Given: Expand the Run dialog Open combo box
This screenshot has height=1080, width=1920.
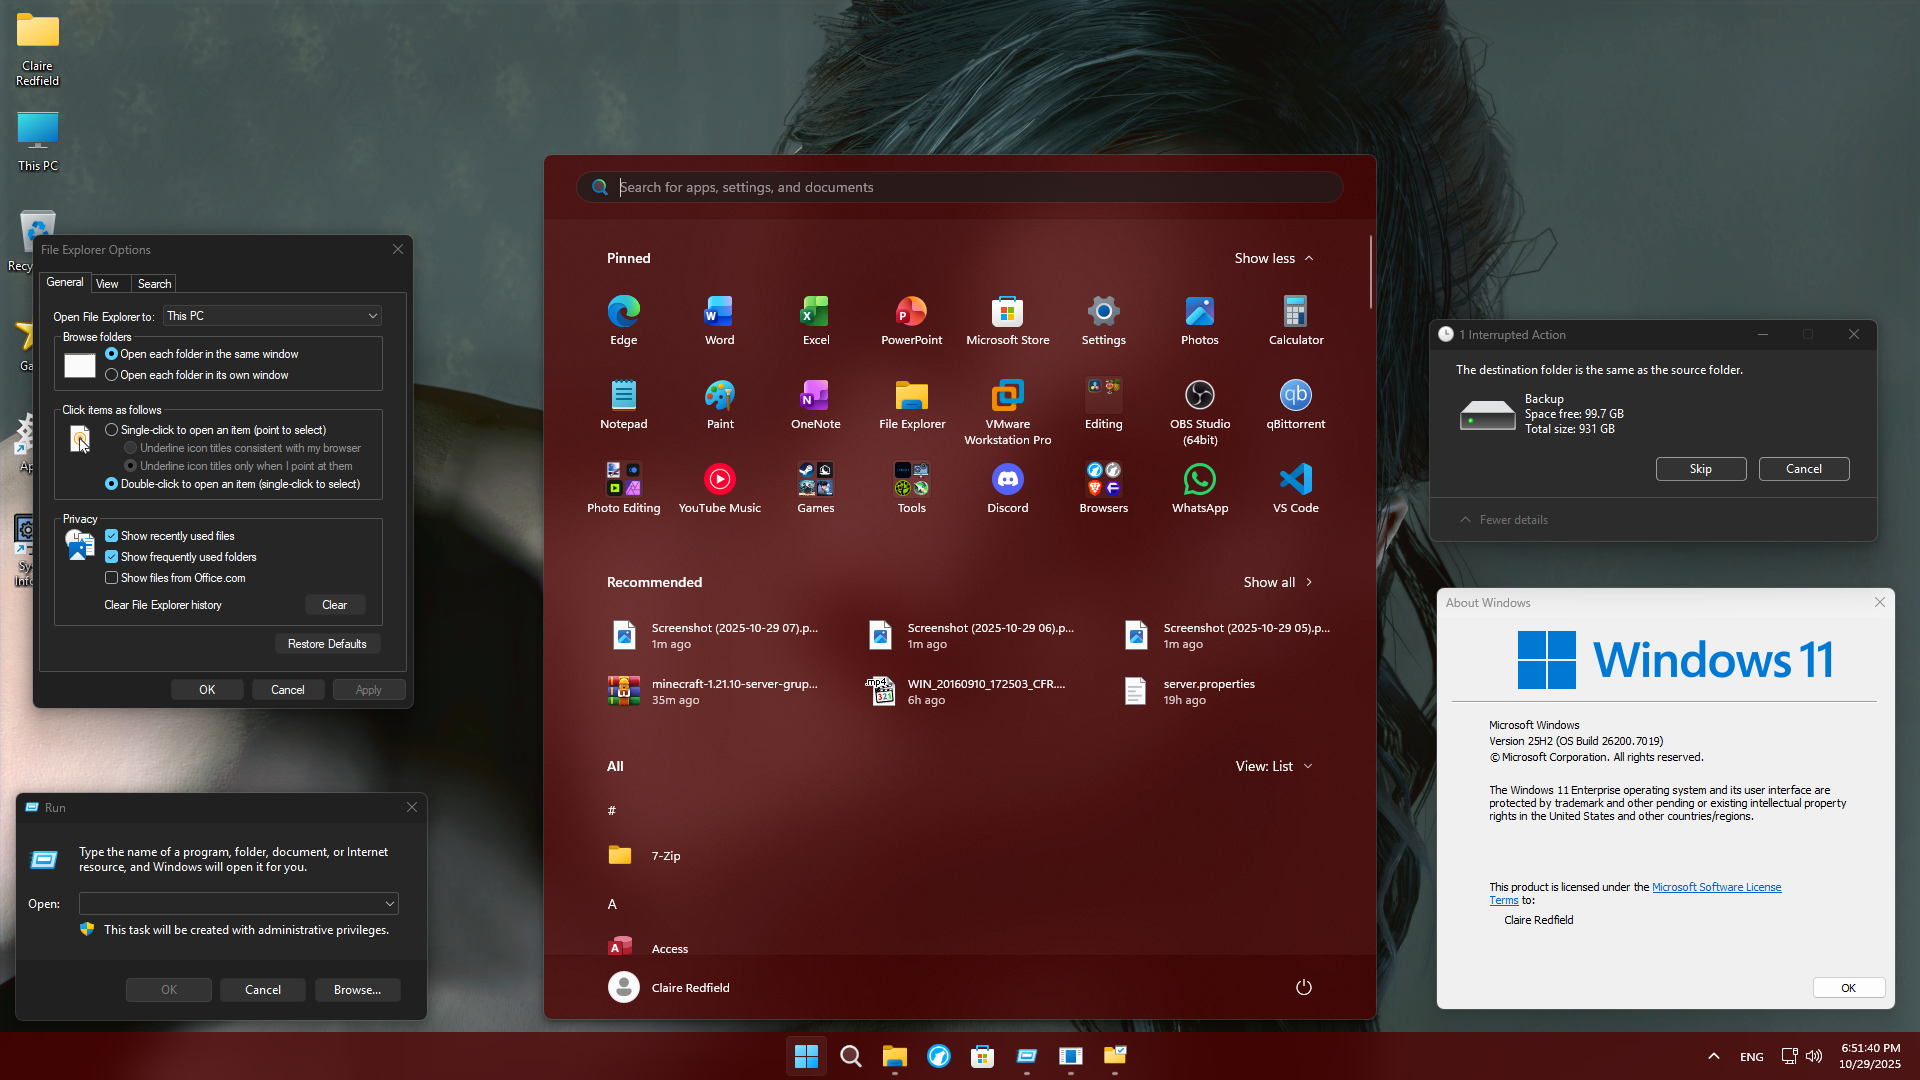Looking at the screenshot, I should click(x=389, y=904).
